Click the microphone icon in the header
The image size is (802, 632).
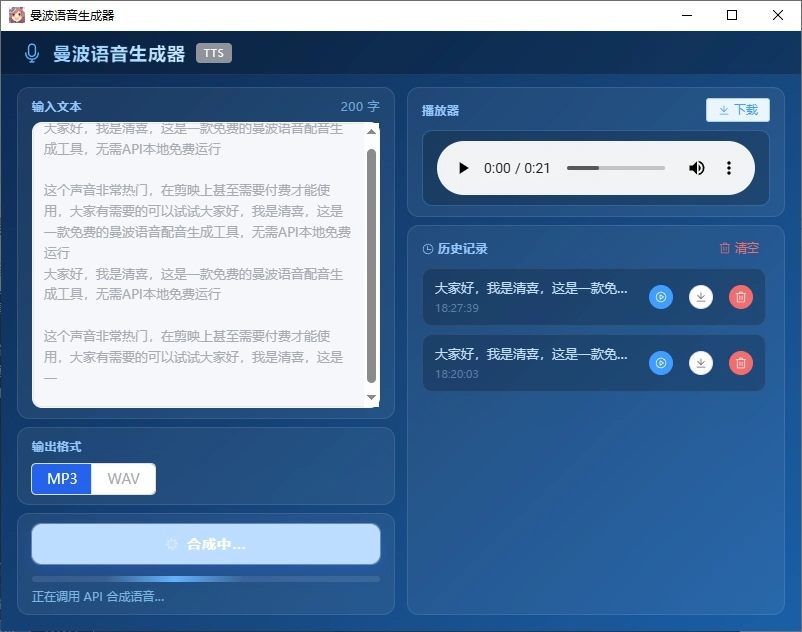[x=31, y=52]
